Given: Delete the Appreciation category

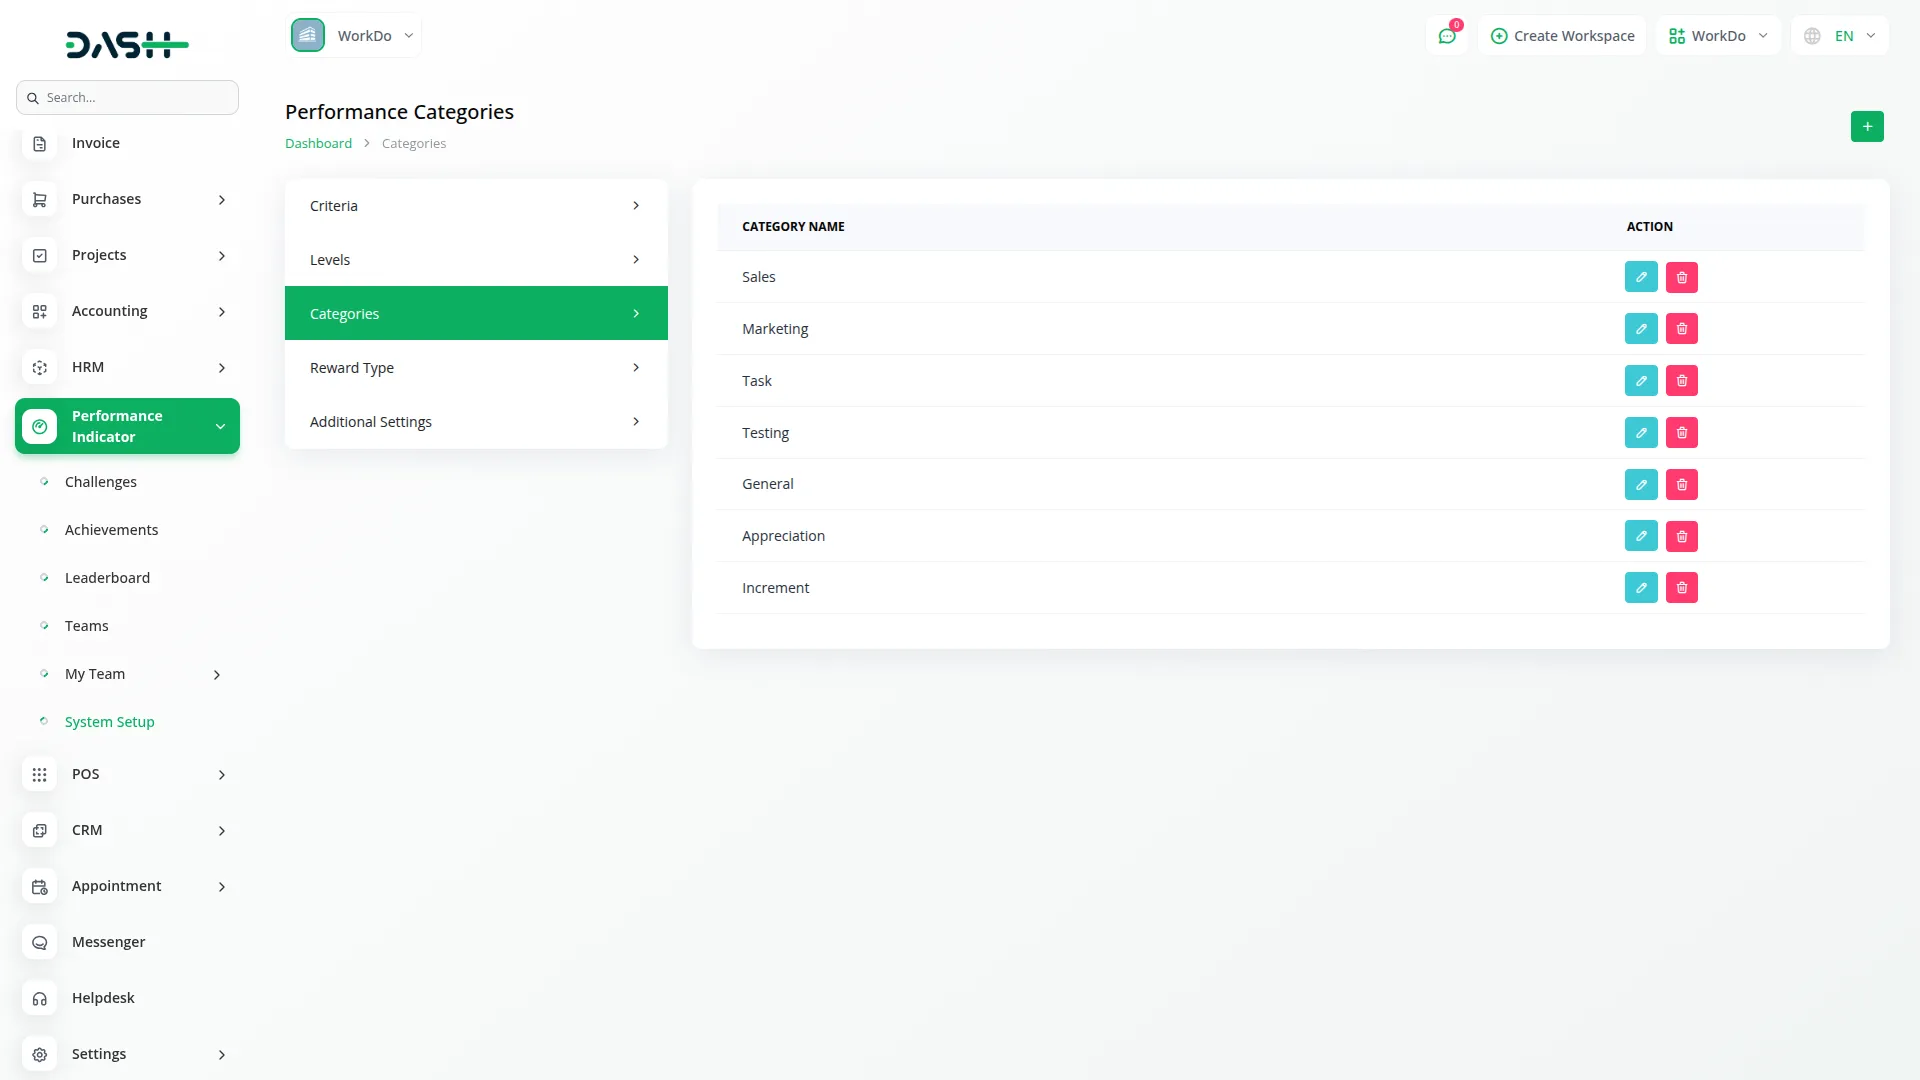Looking at the screenshot, I should [1682, 536].
